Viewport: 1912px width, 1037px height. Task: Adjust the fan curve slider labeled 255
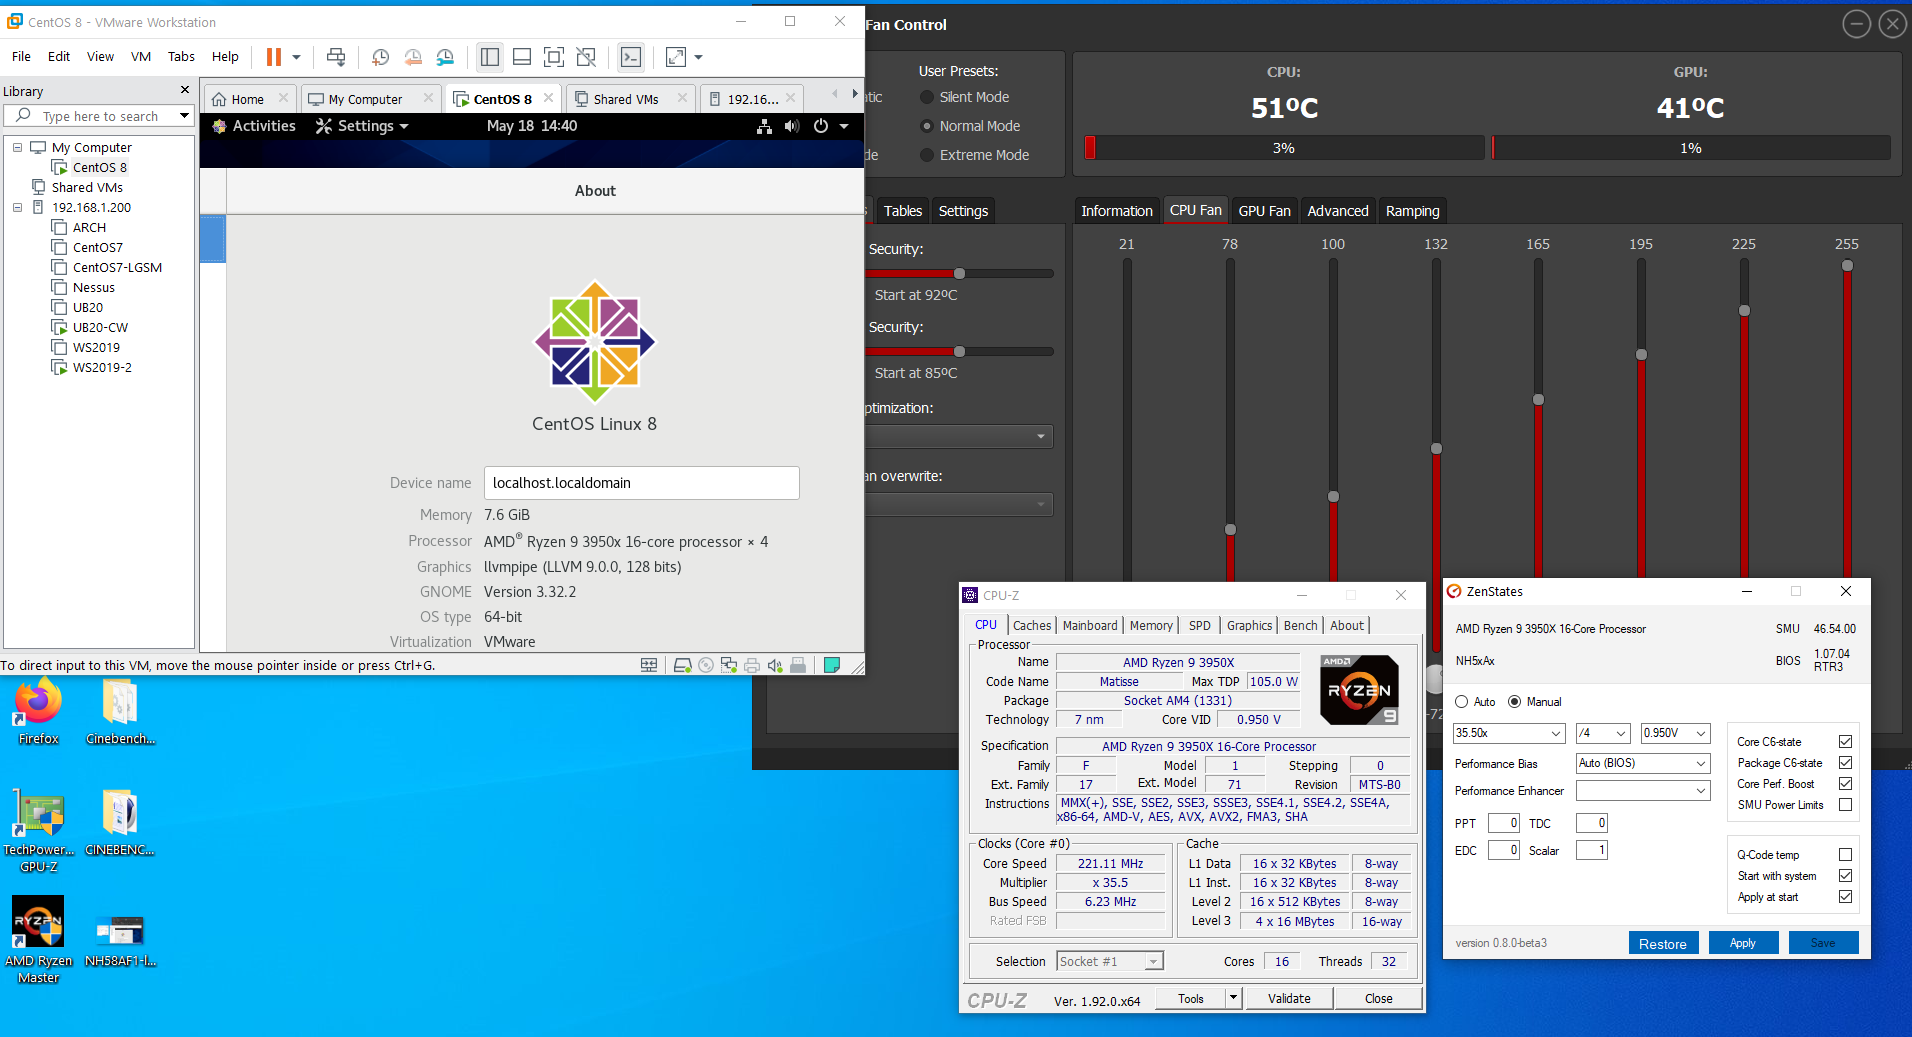tap(1847, 266)
